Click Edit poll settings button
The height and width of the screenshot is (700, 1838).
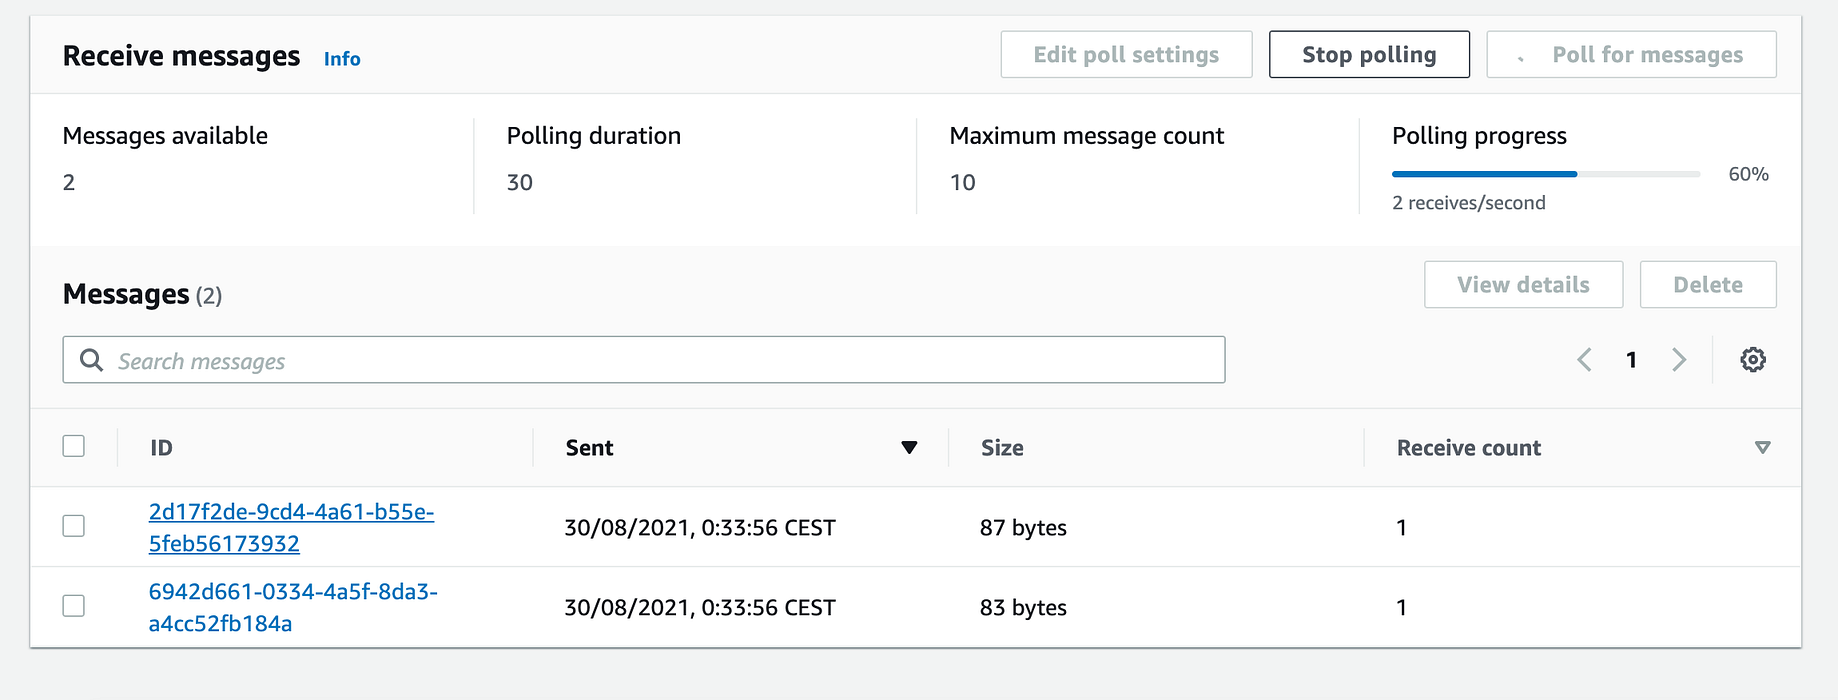(1126, 54)
